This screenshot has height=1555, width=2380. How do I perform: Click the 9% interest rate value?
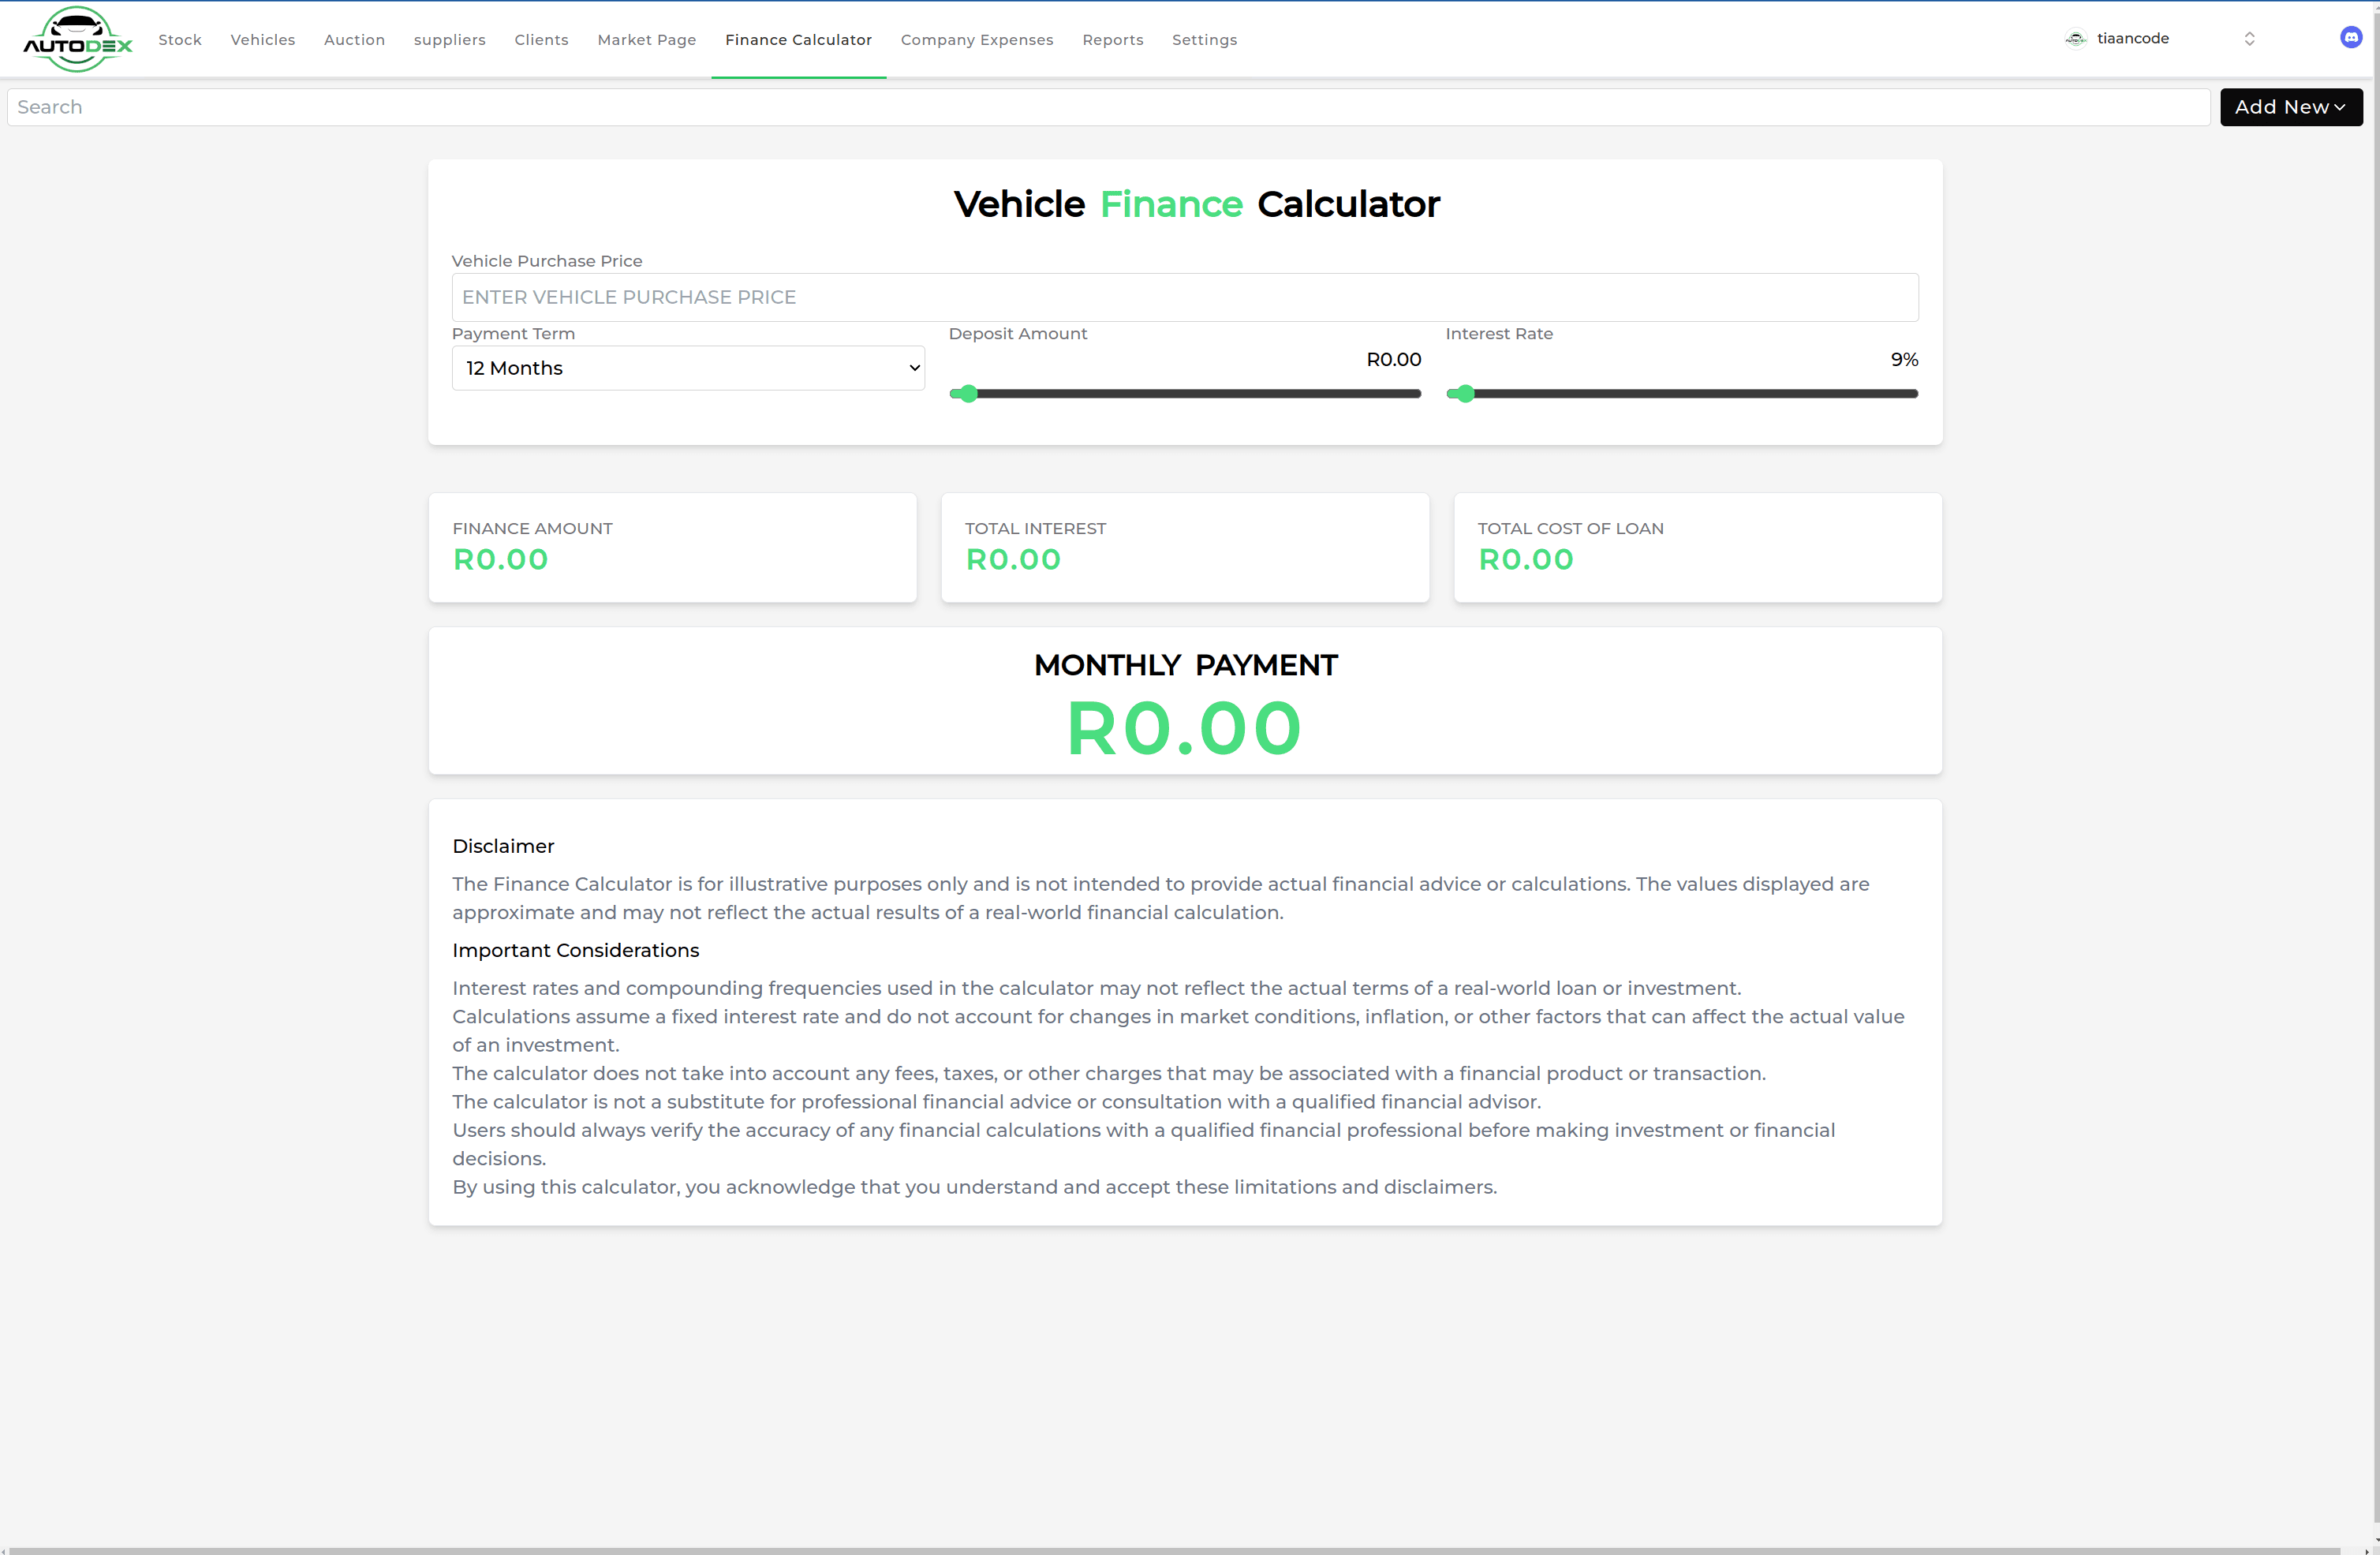point(1904,359)
